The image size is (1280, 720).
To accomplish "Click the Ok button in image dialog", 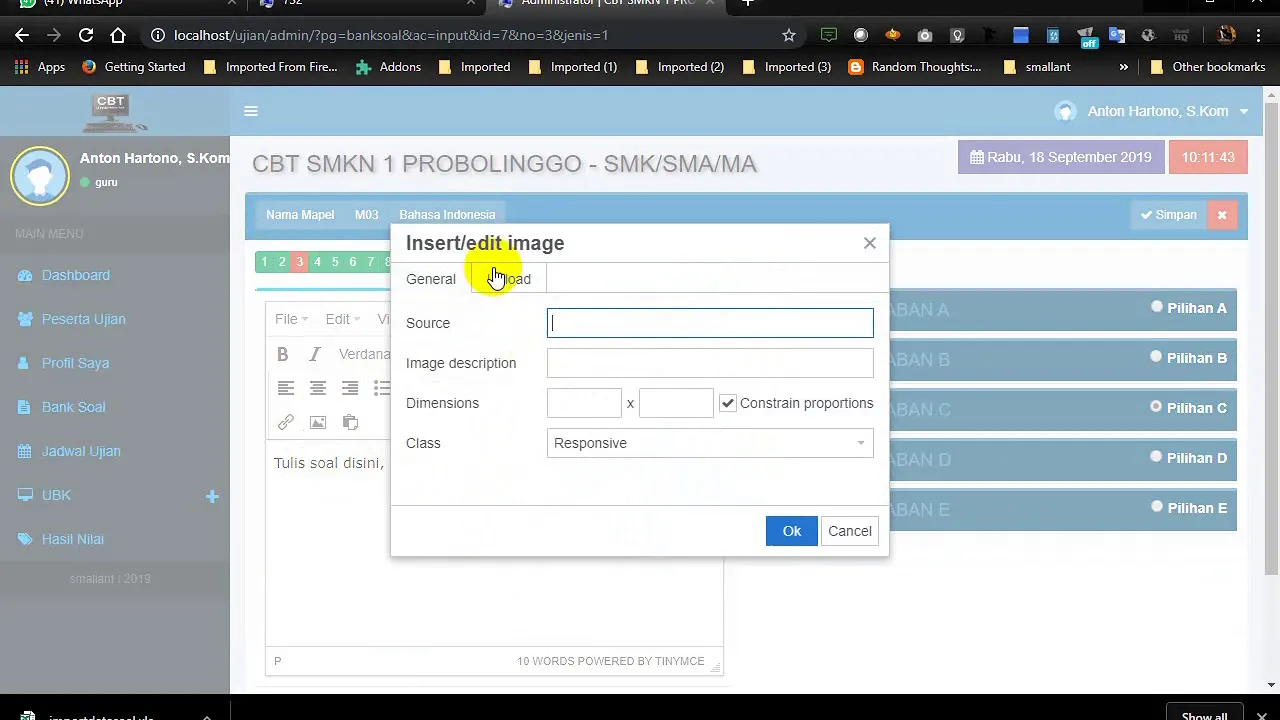I will click(x=792, y=531).
